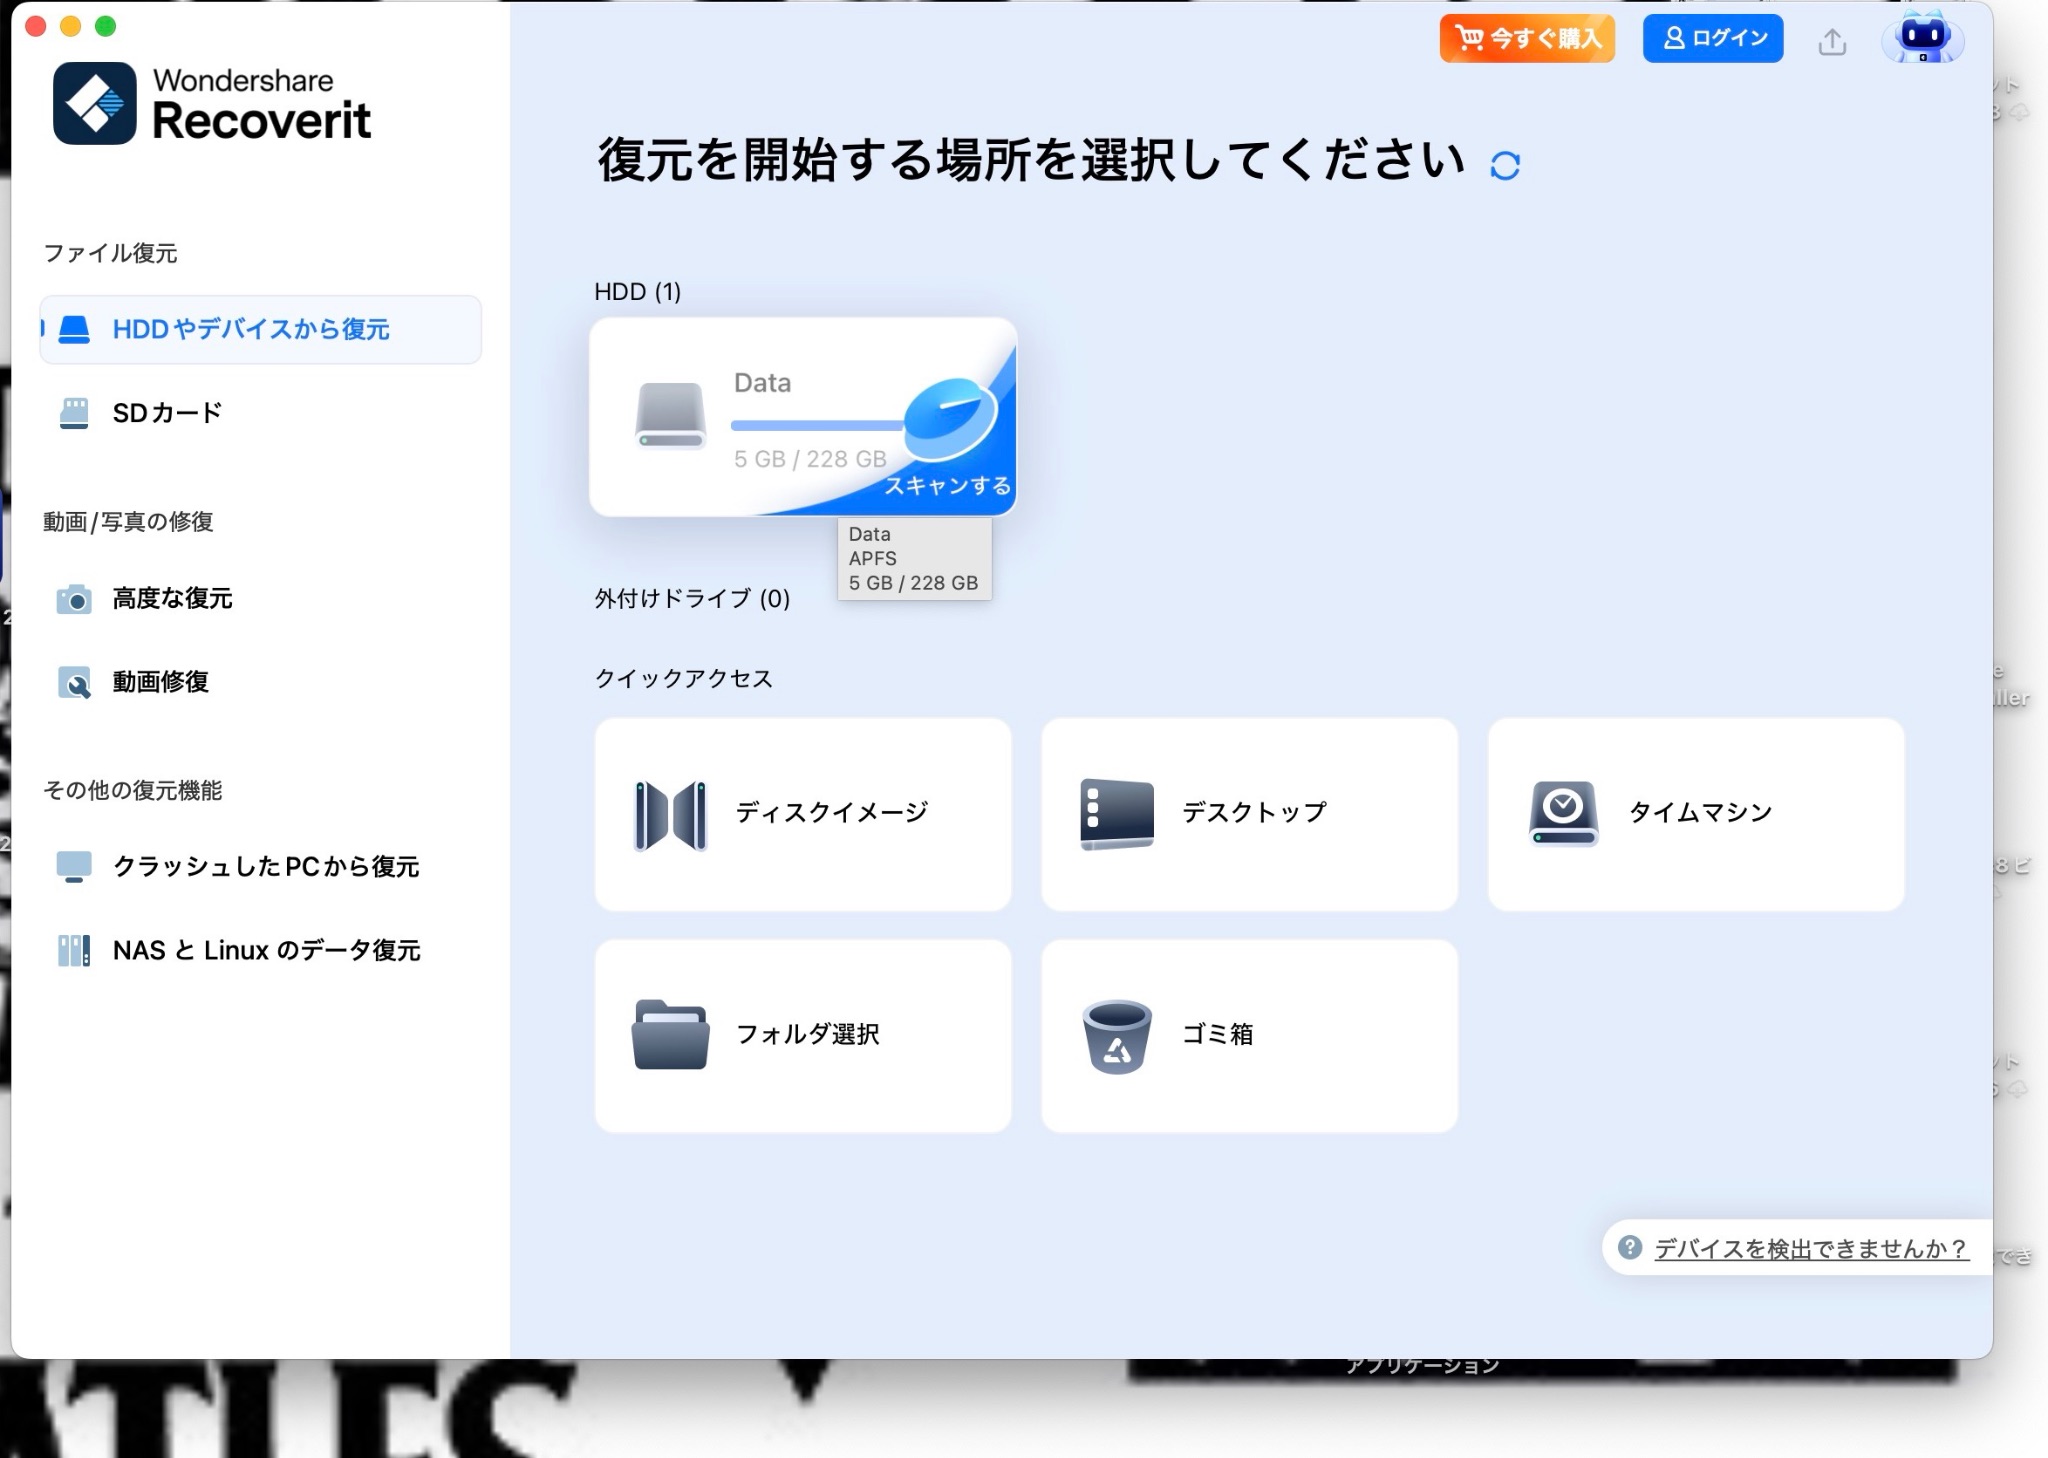Click the desktop drive icon
2048x1458 pixels.
(x=1117, y=814)
